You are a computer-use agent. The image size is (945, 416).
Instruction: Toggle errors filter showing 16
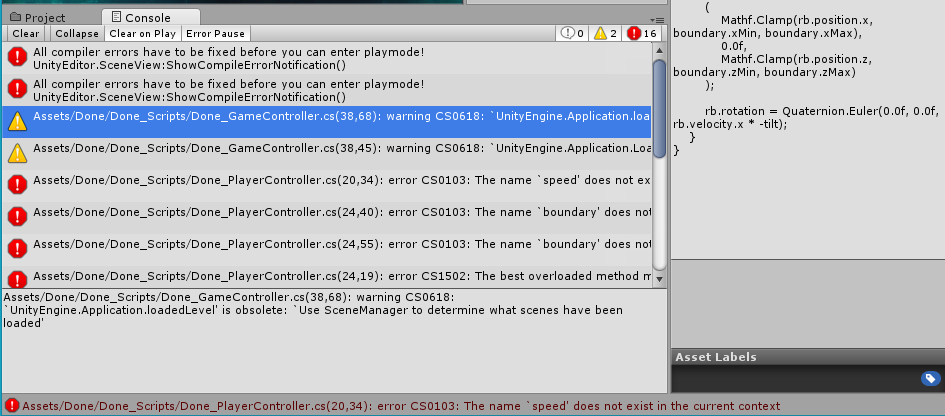[642, 34]
